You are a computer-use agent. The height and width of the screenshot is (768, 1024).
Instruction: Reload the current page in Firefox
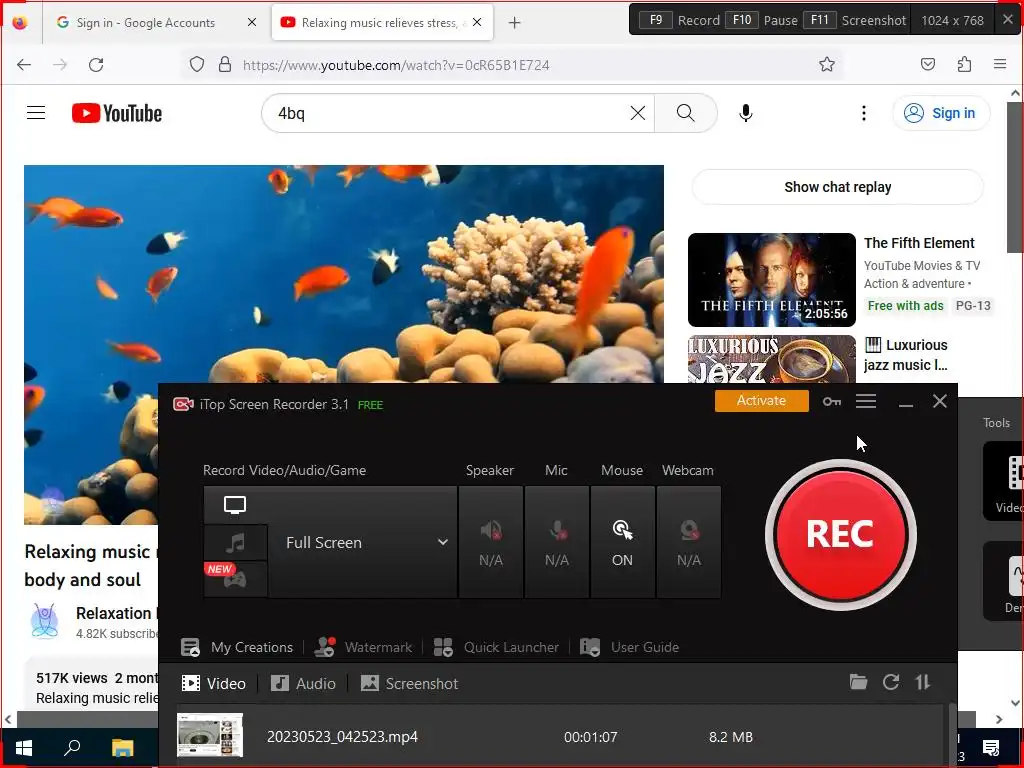(x=96, y=64)
